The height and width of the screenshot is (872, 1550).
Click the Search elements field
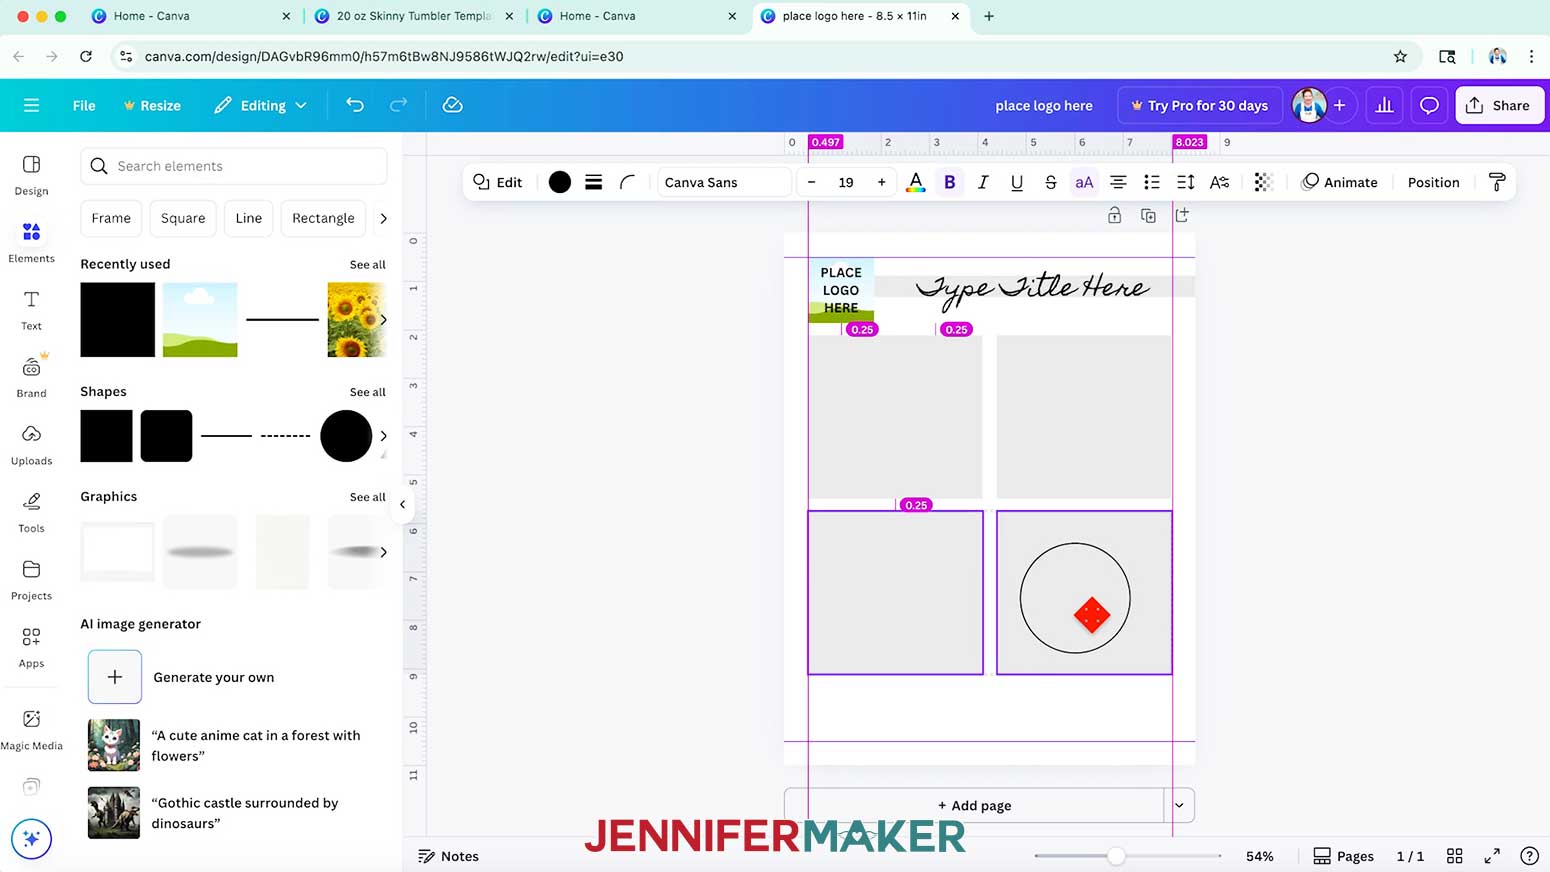click(x=234, y=166)
